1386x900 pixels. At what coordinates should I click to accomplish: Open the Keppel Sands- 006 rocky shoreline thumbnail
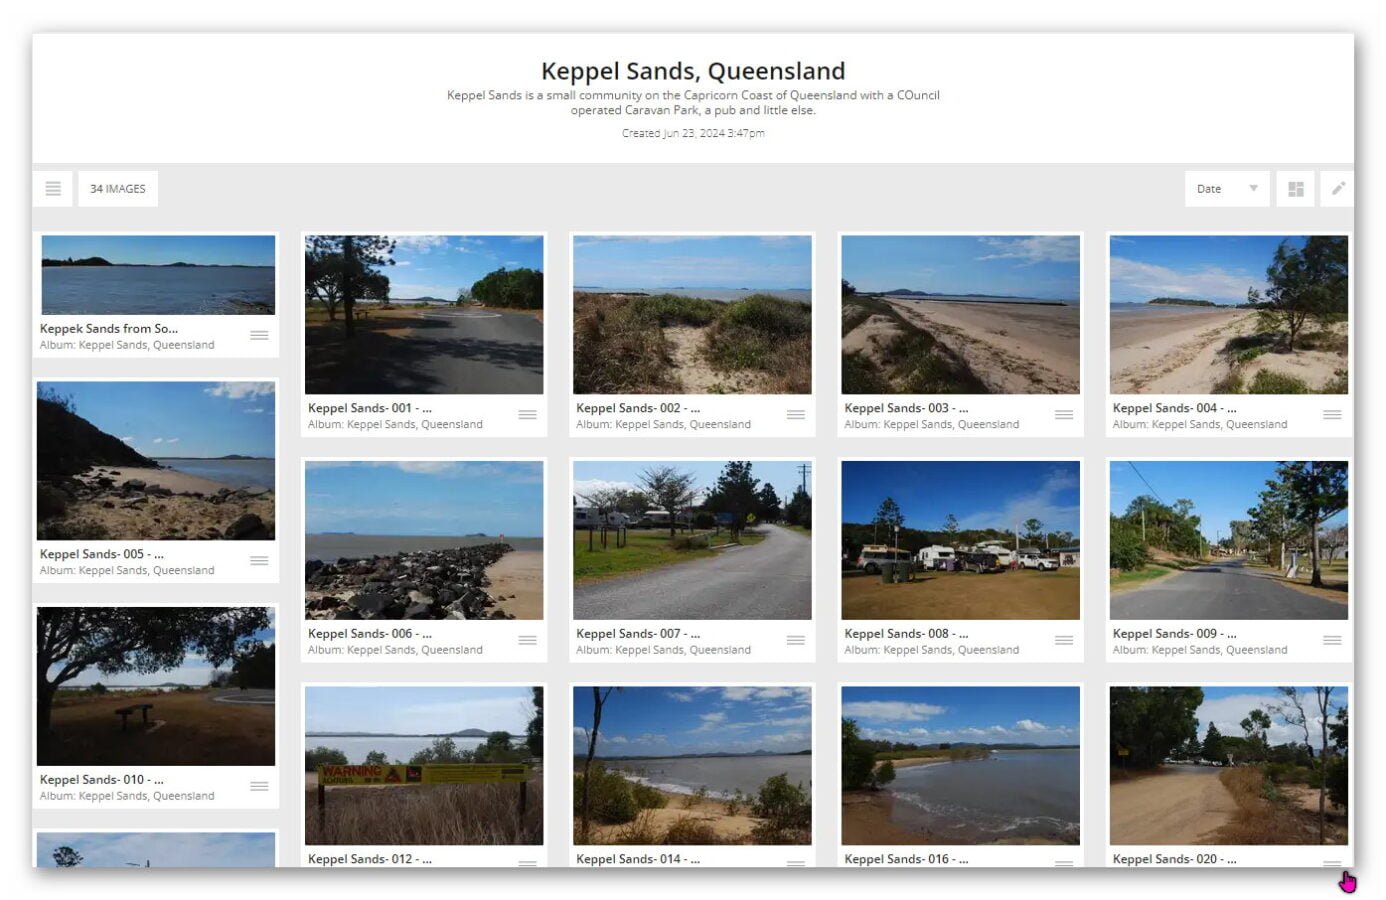click(424, 540)
